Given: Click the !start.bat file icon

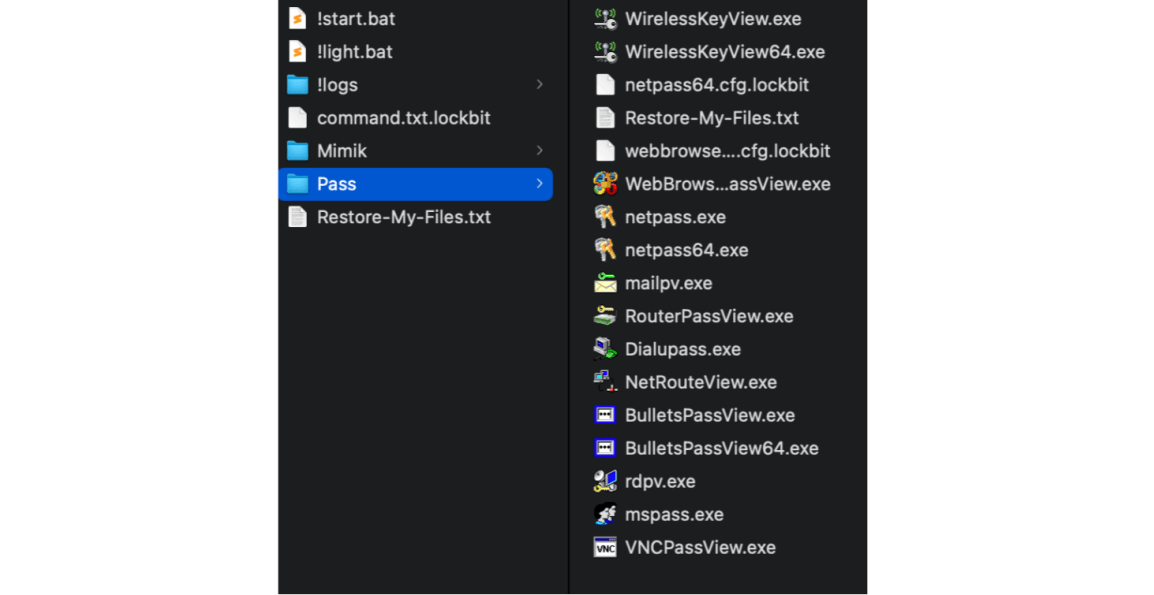Looking at the screenshot, I should 297,18.
